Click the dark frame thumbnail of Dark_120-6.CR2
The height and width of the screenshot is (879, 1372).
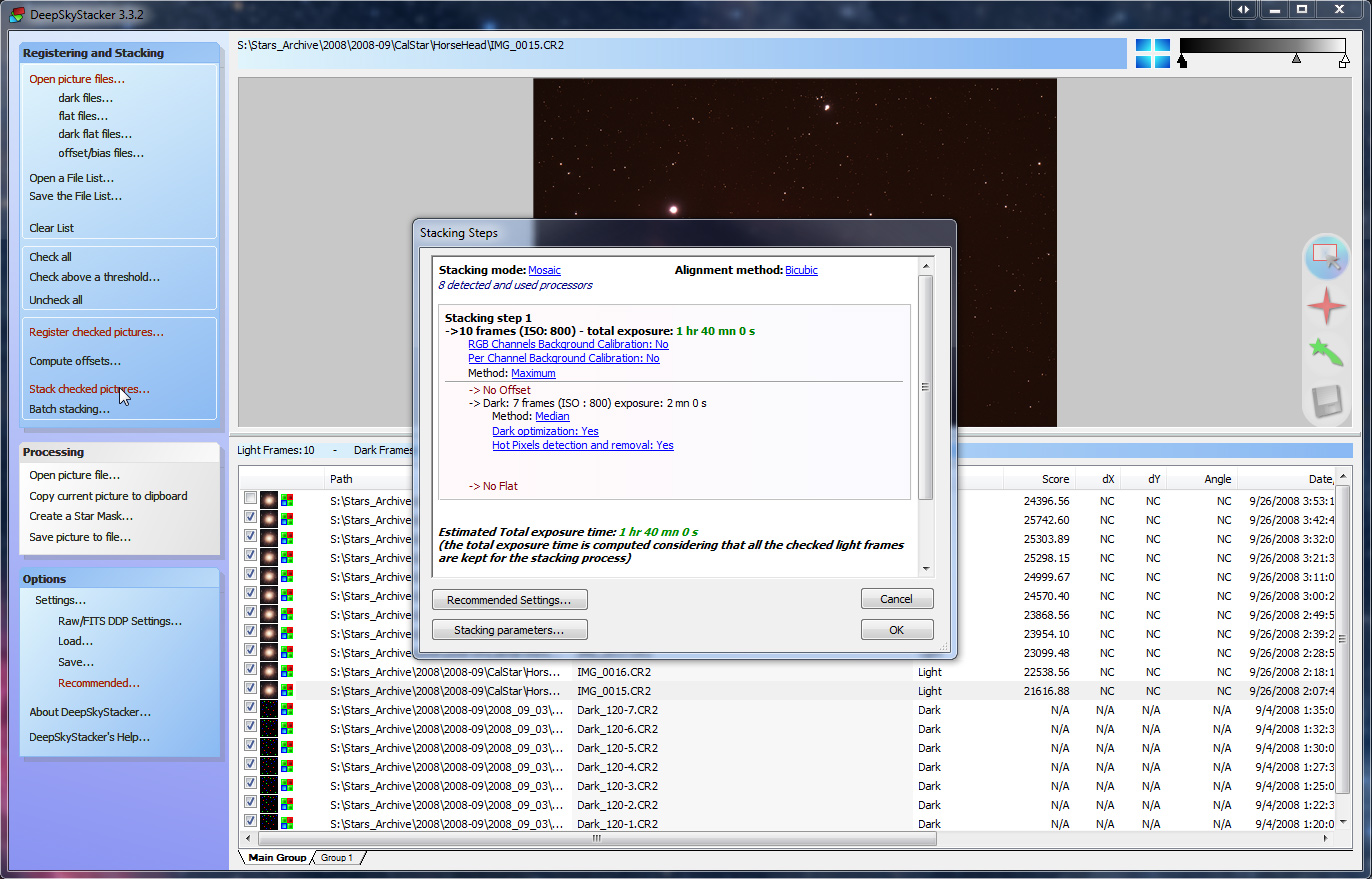pos(268,729)
